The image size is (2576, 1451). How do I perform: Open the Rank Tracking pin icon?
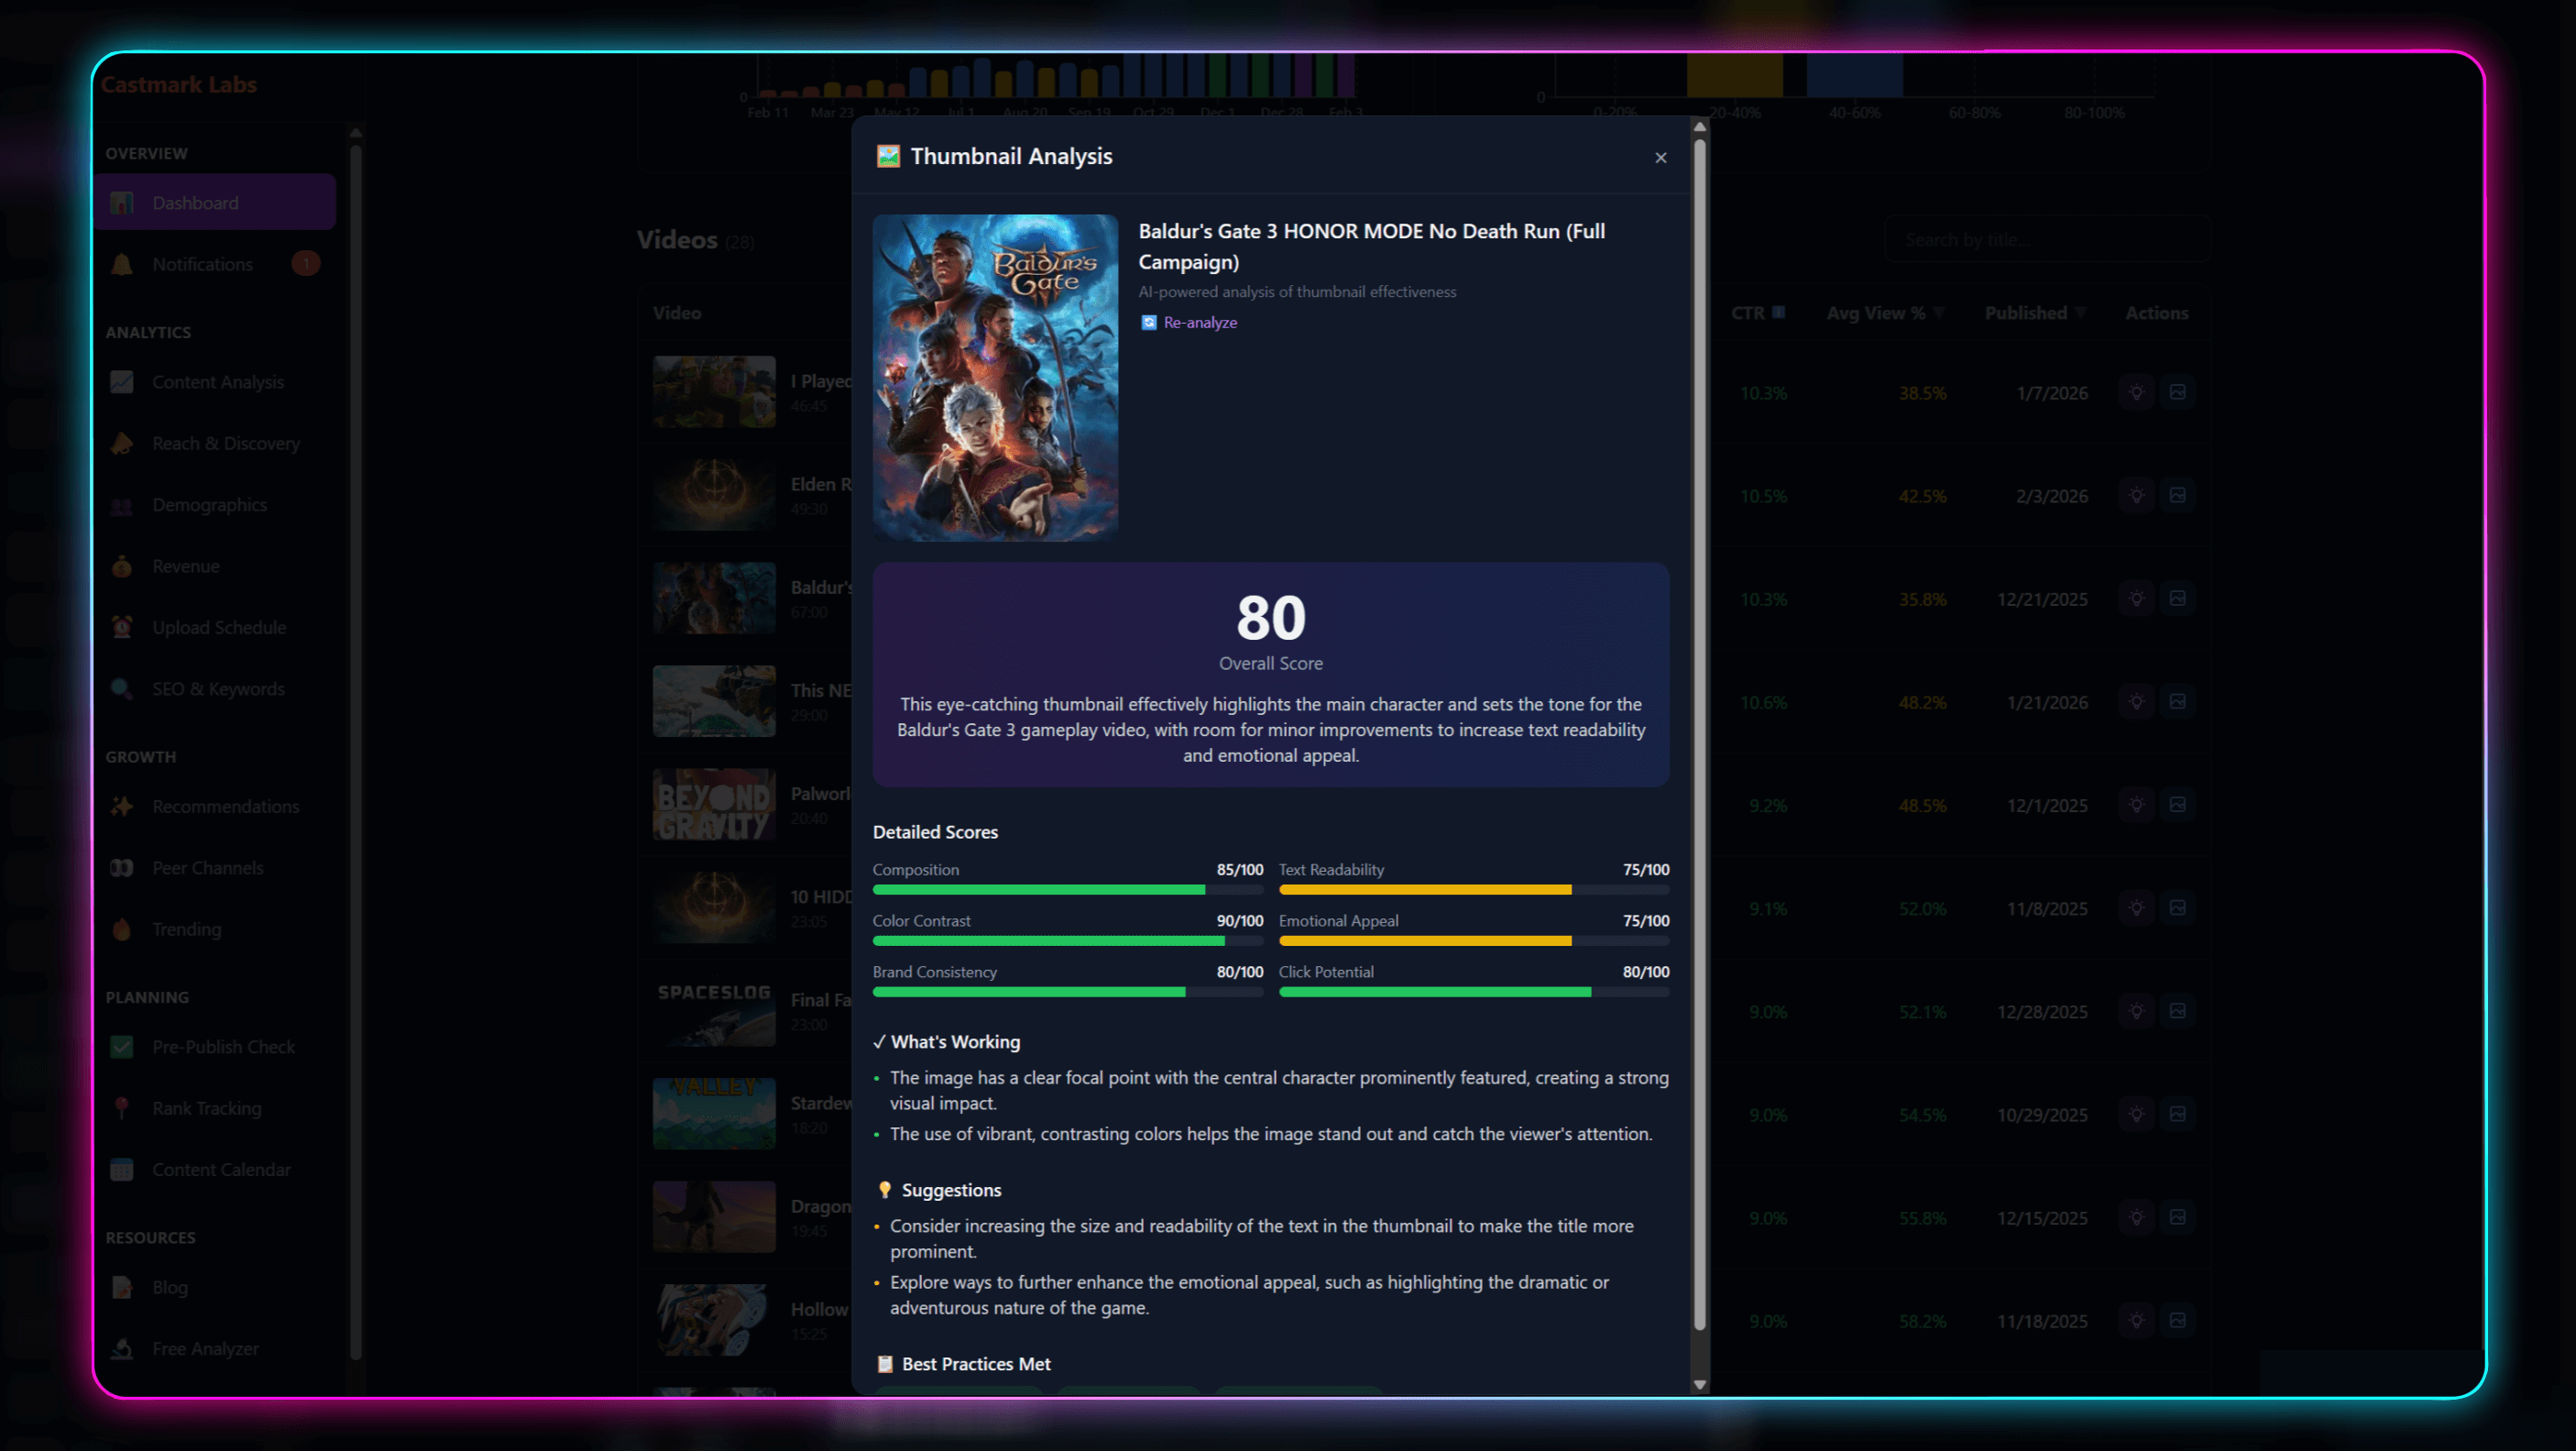tap(122, 1108)
